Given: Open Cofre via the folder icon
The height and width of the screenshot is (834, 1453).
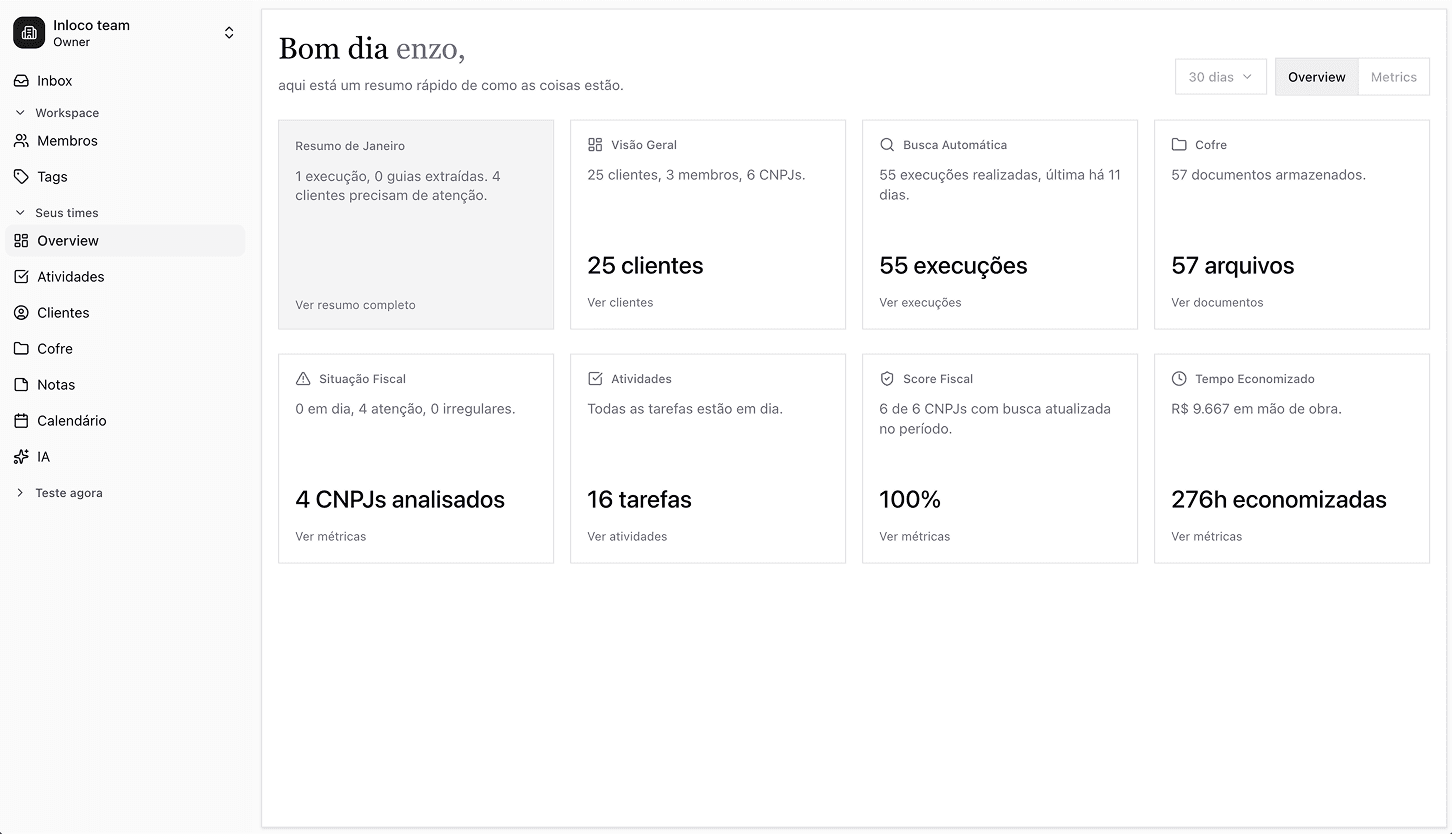Looking at the screenshot, I should tap(21, 348).
